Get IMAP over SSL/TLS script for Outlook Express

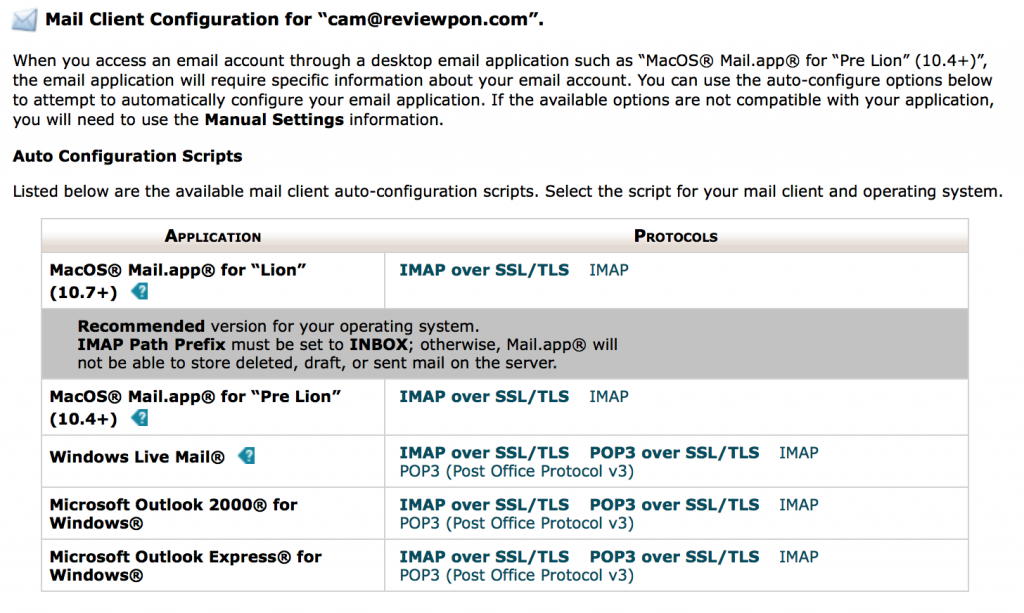(484, 557)
